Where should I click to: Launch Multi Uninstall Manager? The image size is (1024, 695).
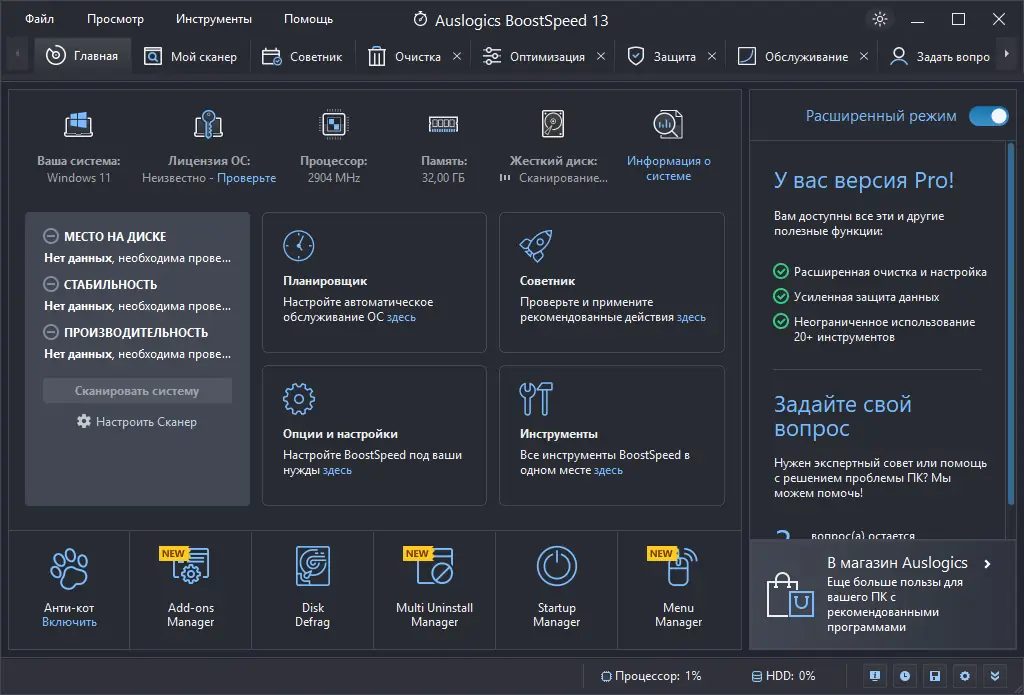(x=434, y=588)
